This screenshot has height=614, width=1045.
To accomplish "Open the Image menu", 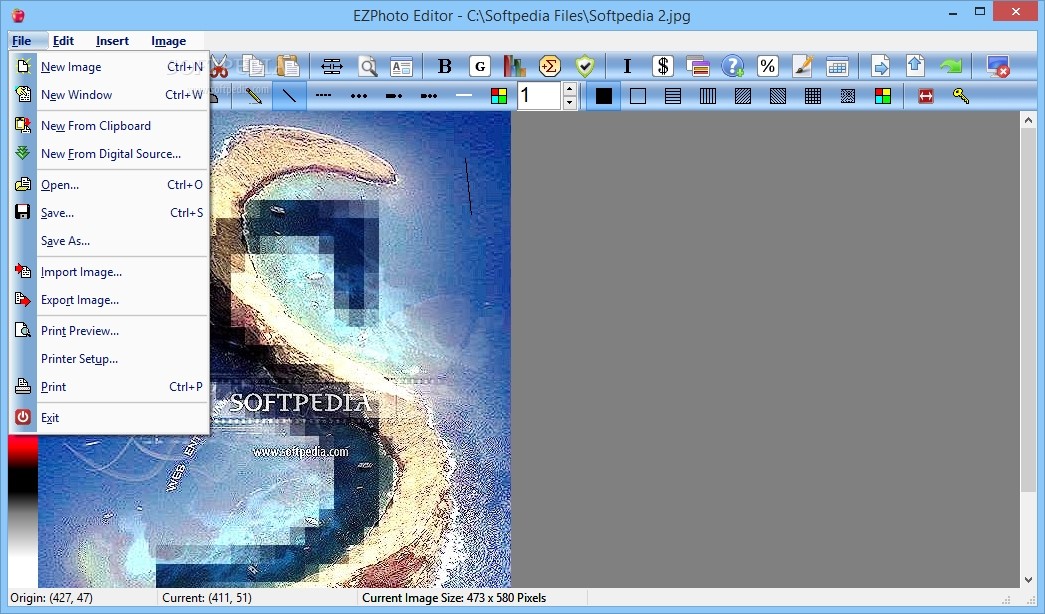I will (x=169, y=41).
